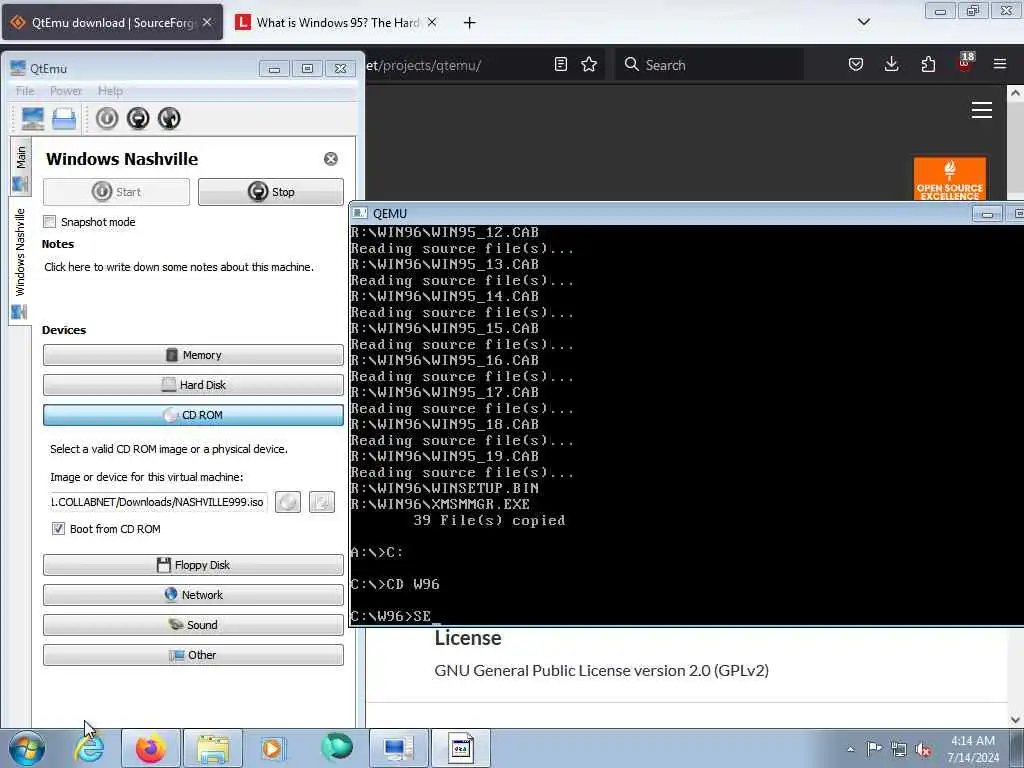Image resolution: width=1024 pixels, height=768 pixels.
Task: Click the notes area for this machine
Action: pos(179,267)
